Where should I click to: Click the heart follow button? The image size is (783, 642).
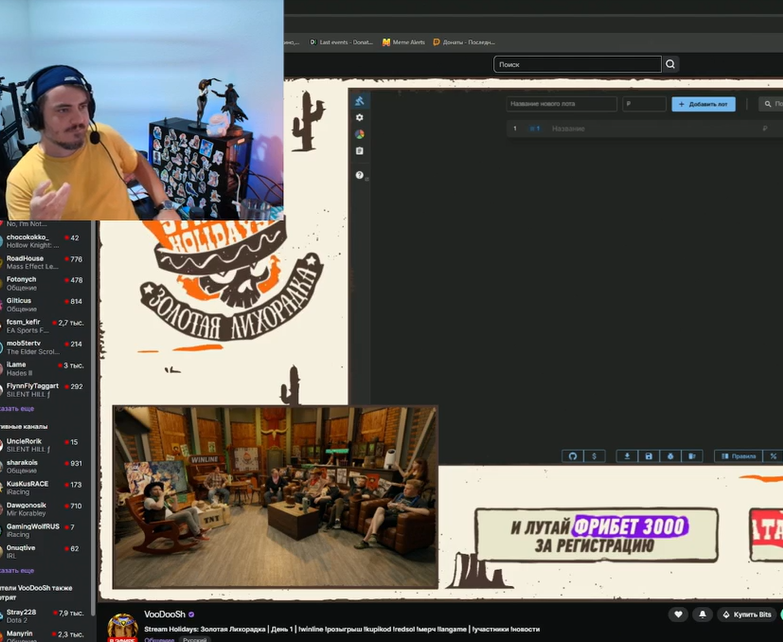tap(678, 614)
